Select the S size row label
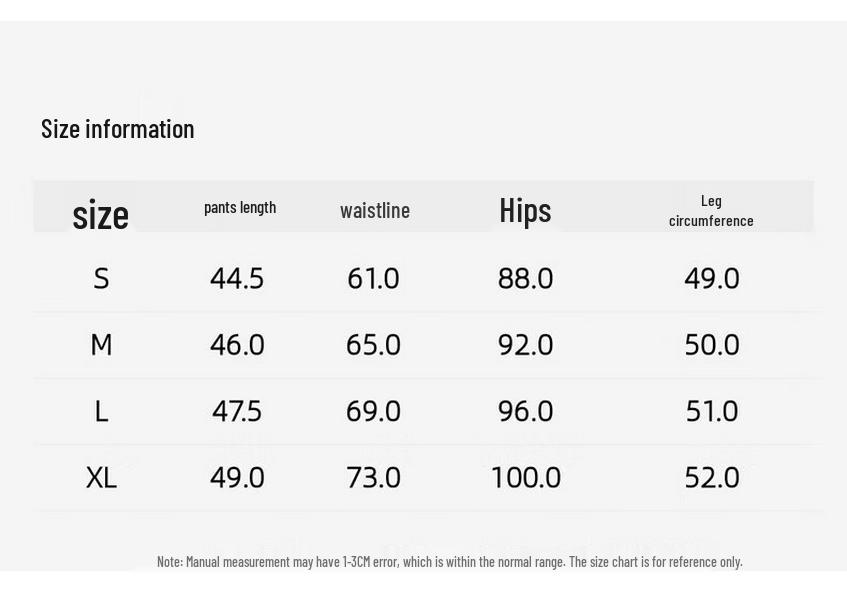The height and width of the screenshot is (593, 847). [x=101, y=279]
